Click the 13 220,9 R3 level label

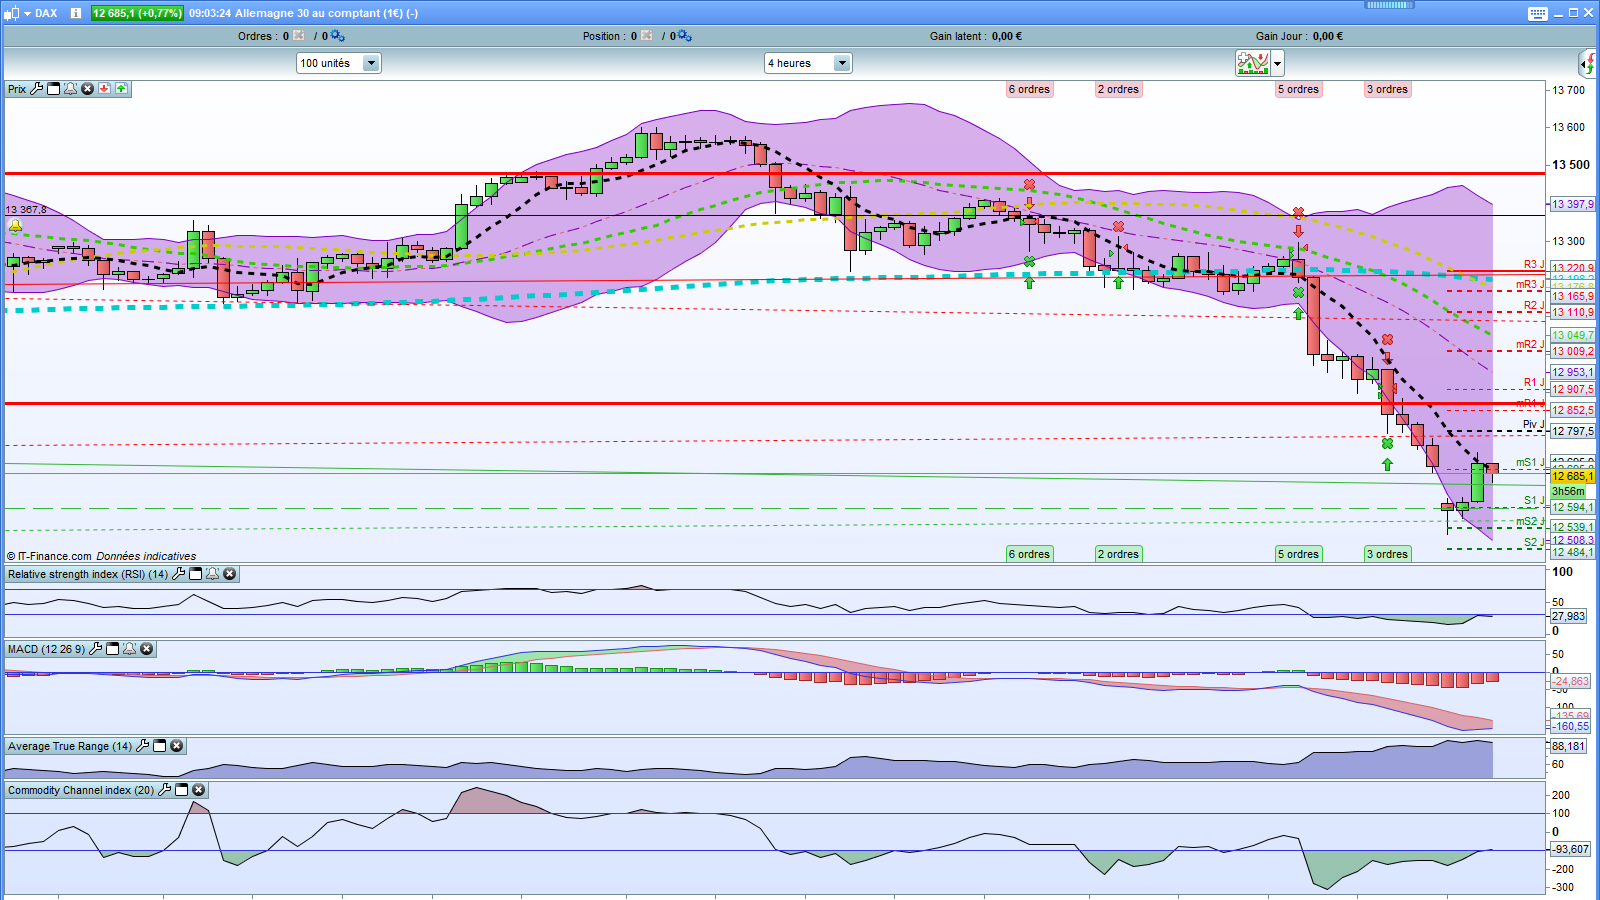click(x=1573, y=268)
